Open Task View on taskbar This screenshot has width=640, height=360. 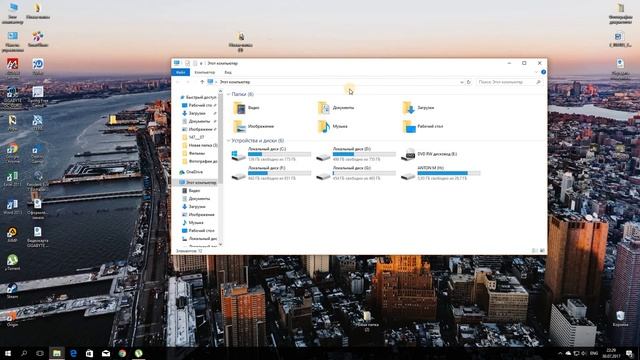[40, 353]
